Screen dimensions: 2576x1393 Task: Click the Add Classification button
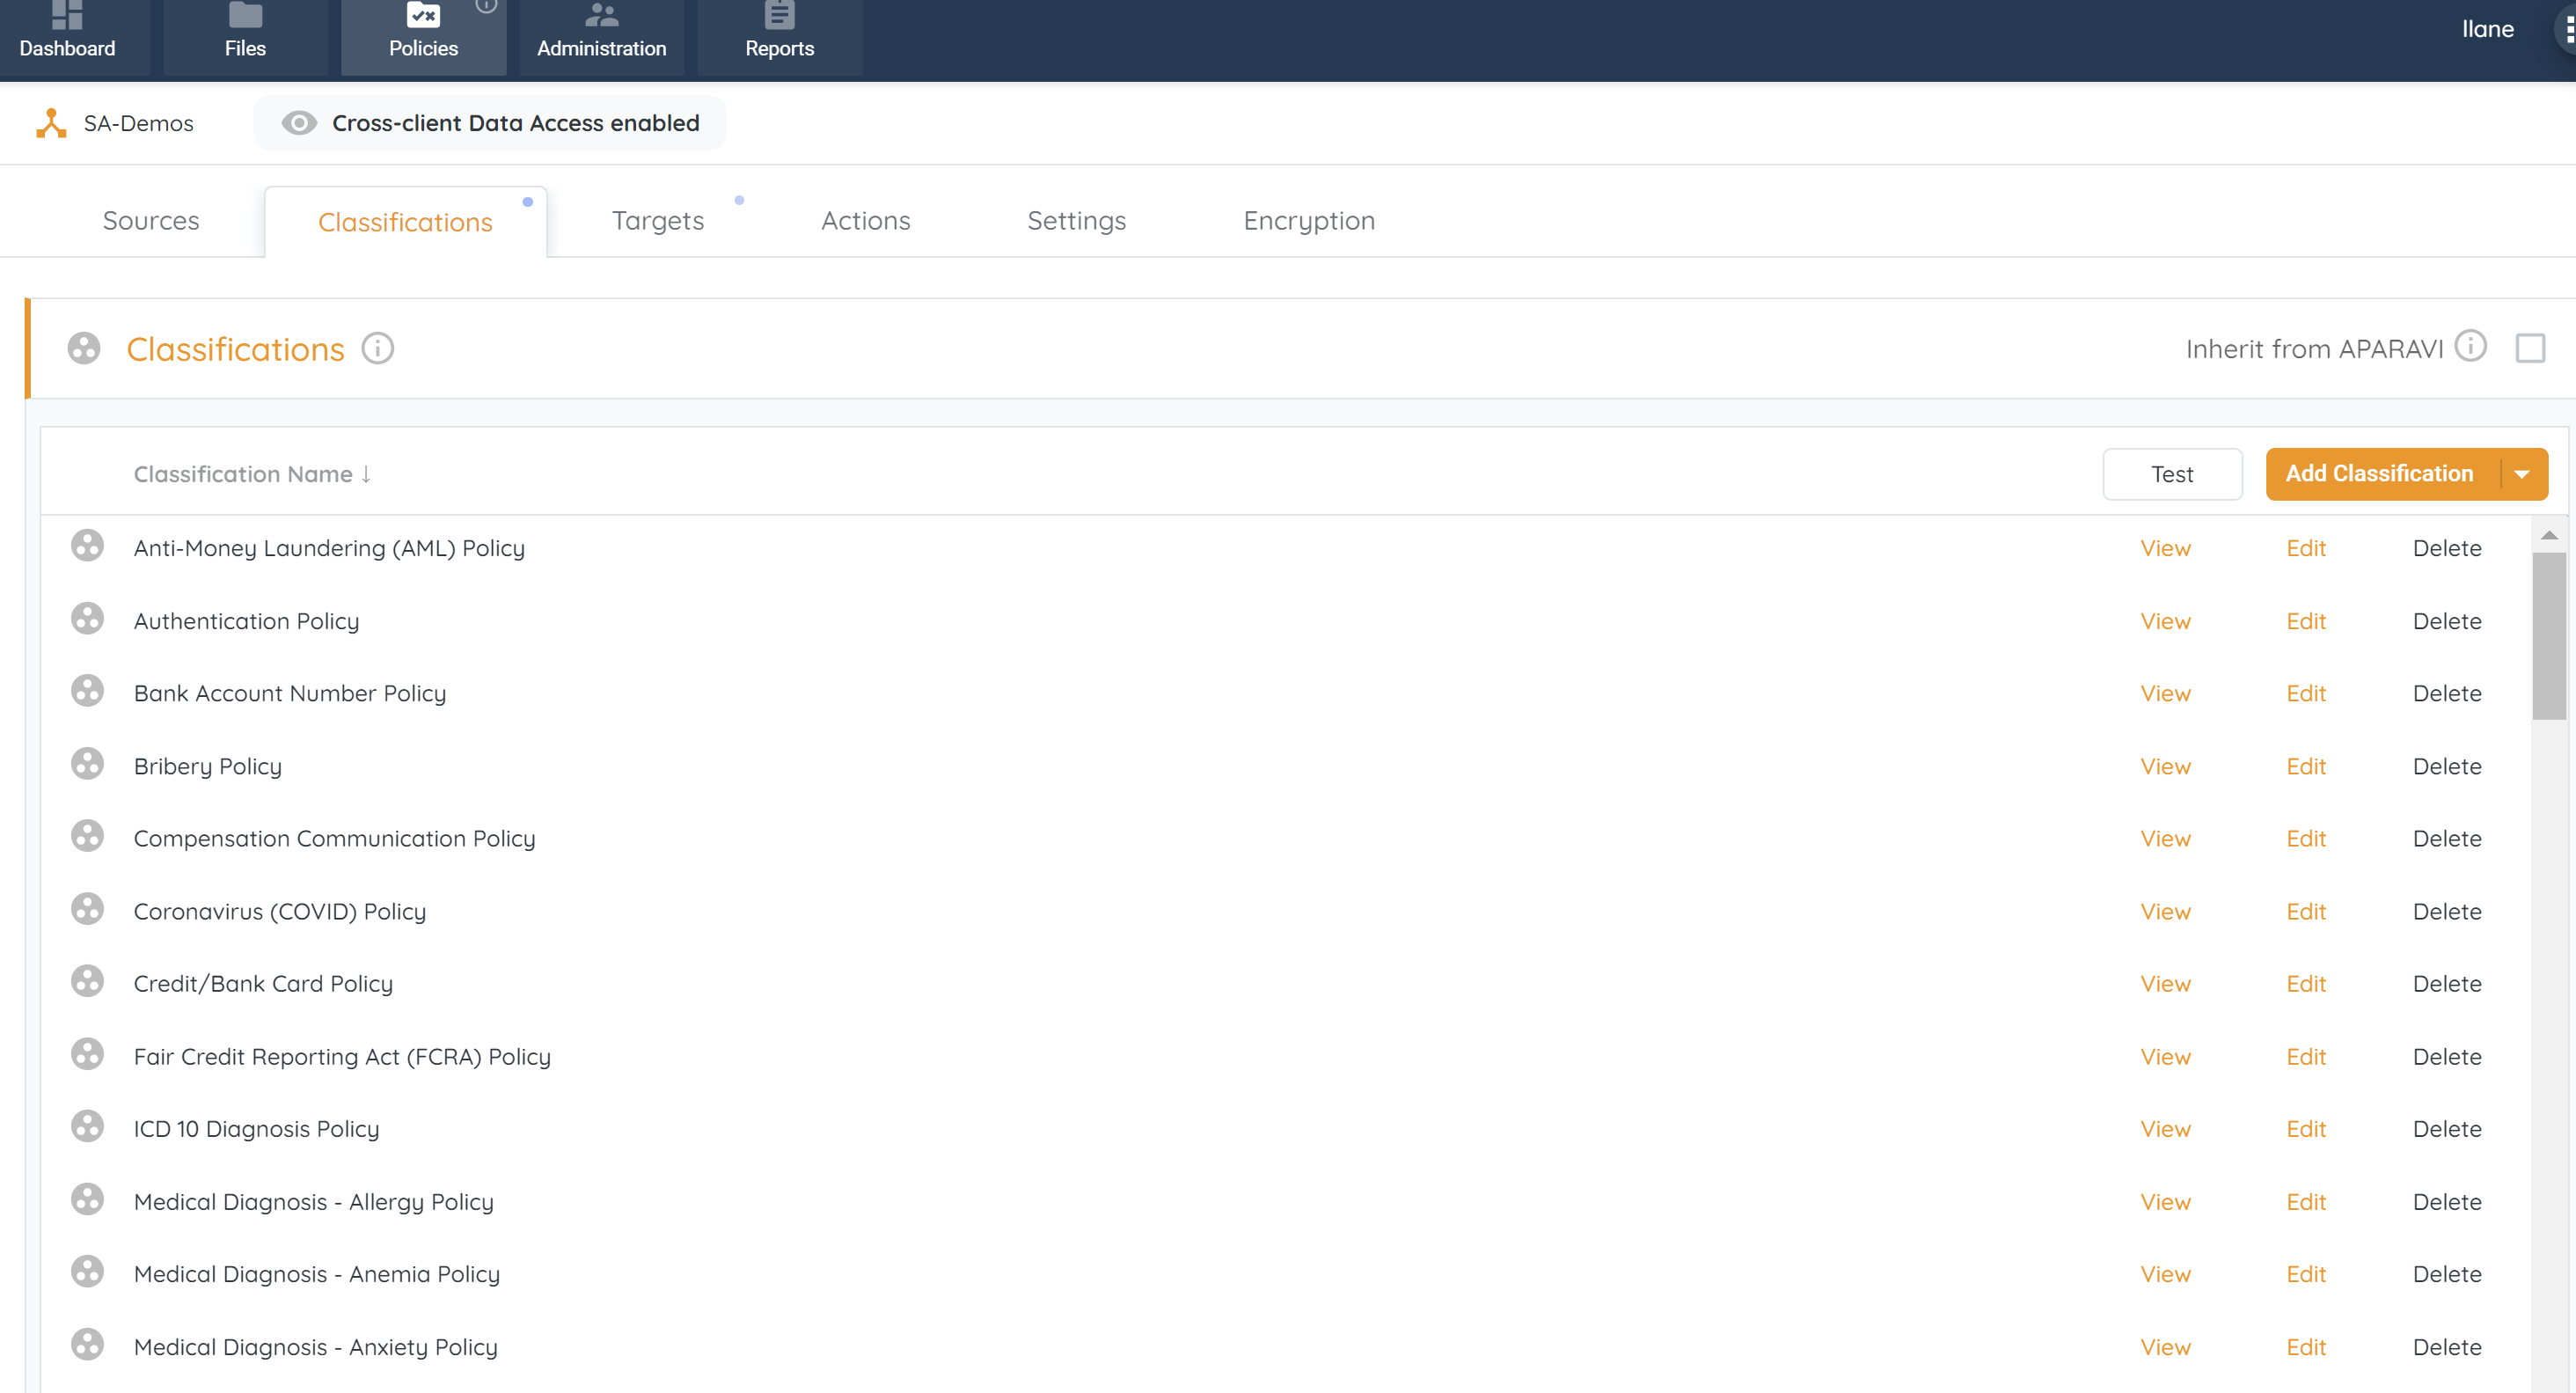coord(2379,474)
